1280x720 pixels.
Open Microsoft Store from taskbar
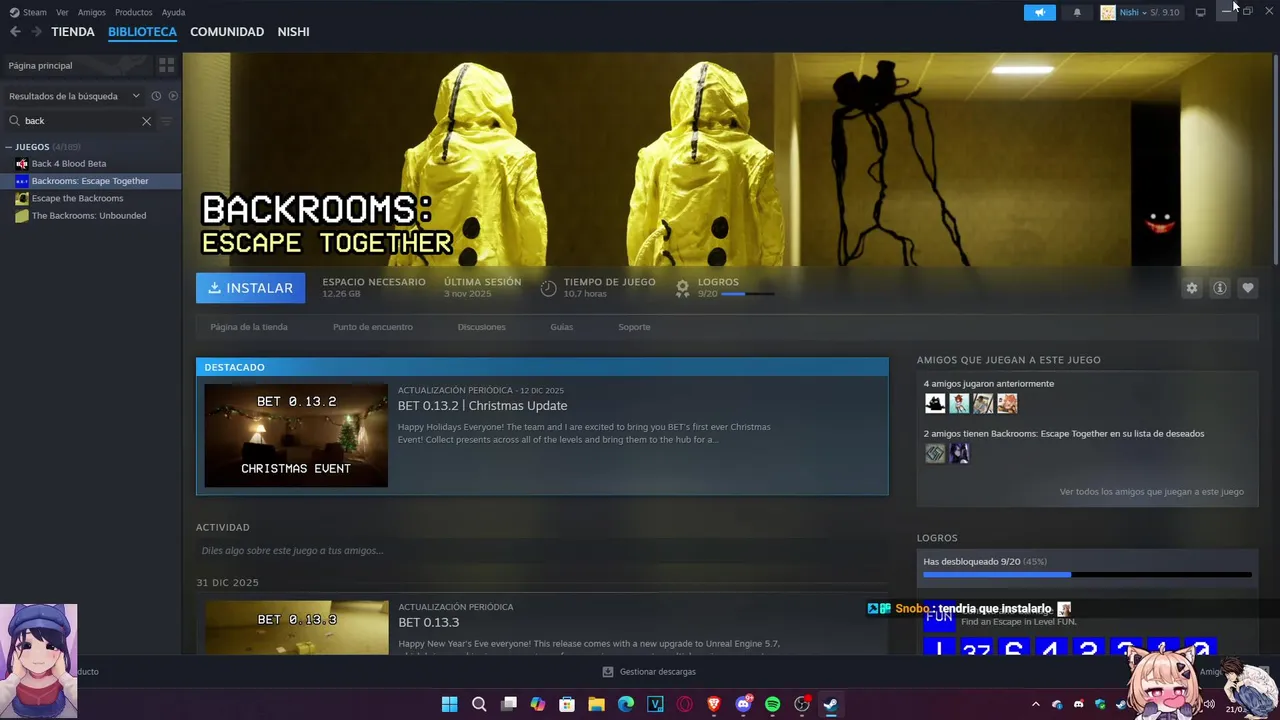tap(567, 704)
